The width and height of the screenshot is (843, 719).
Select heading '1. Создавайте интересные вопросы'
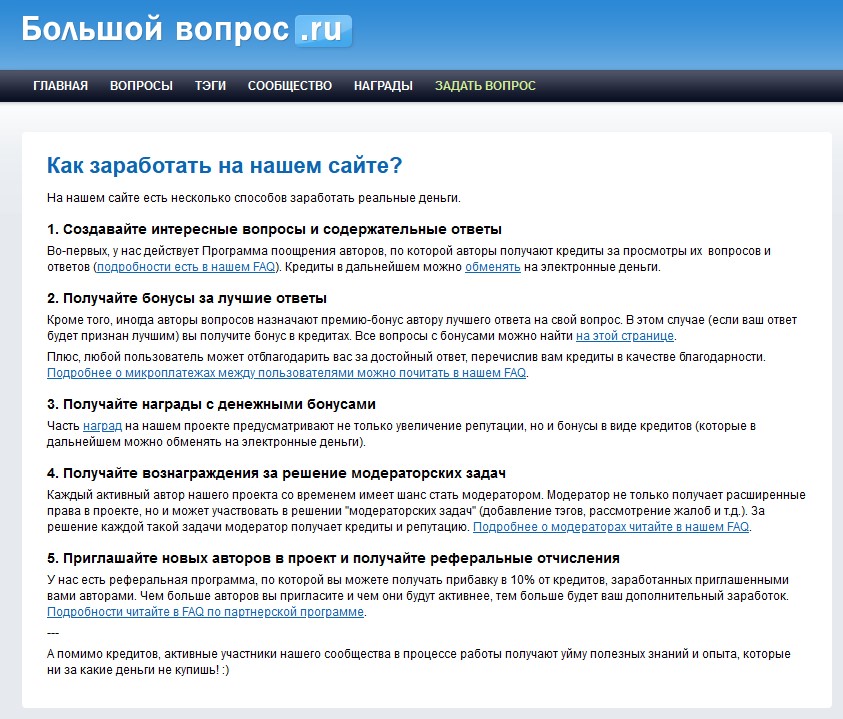click(274, 228)
